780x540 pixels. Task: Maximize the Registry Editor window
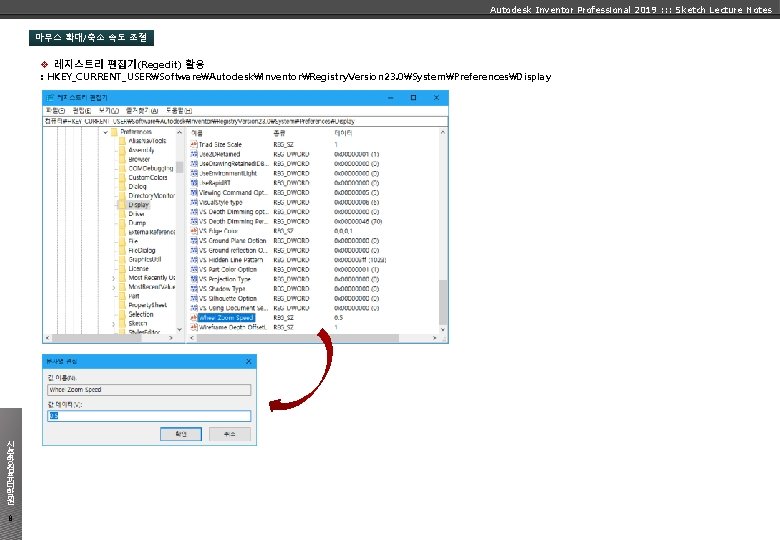pyautogui.click(x=413, y=97)
